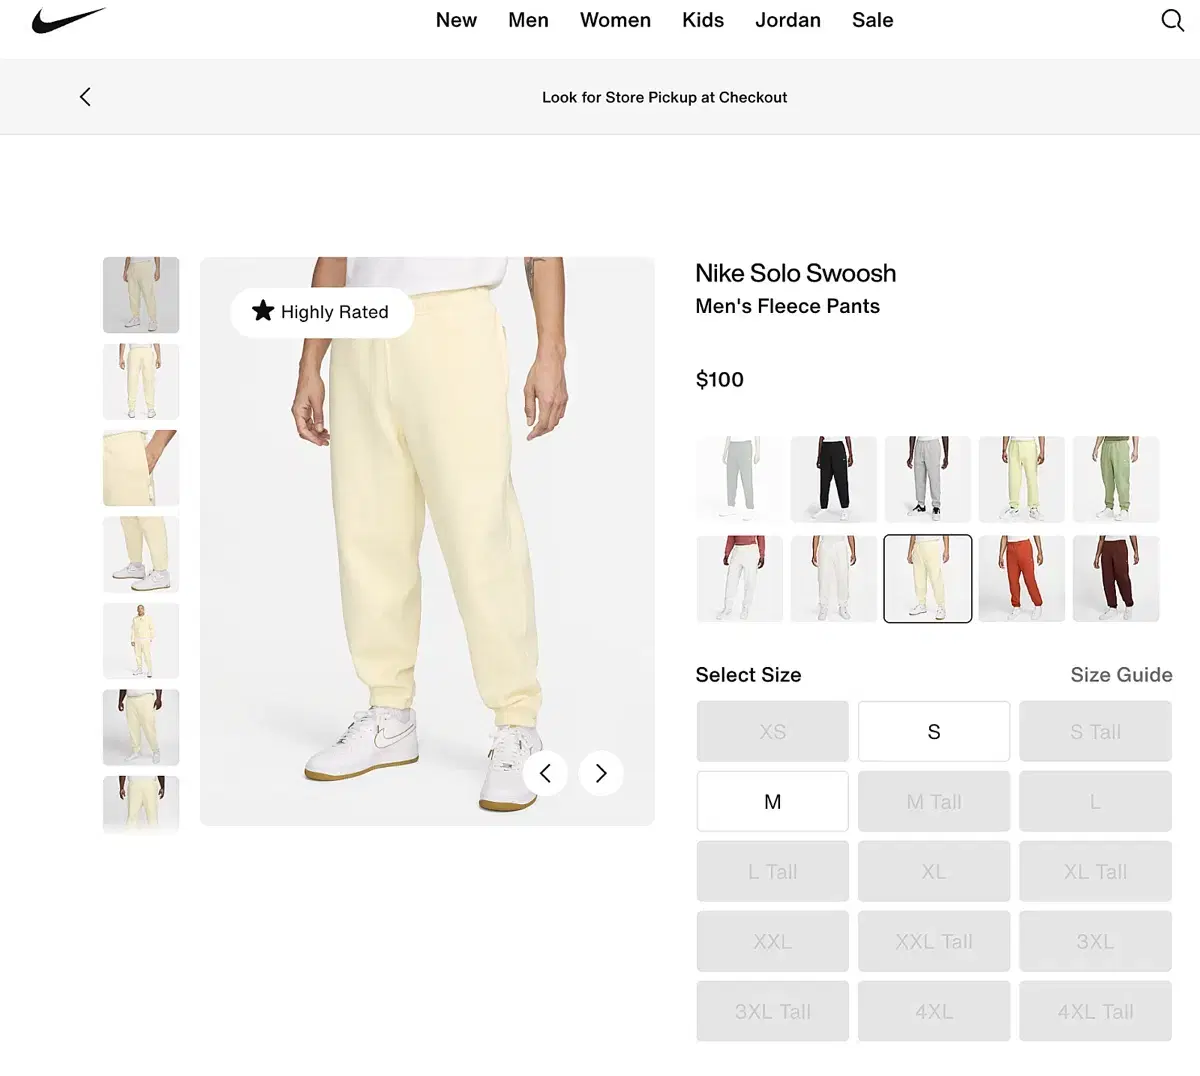Viewport: 1200px width, 1076px height.
Task: Open the Jordan menu
Action: coord(788,20)
